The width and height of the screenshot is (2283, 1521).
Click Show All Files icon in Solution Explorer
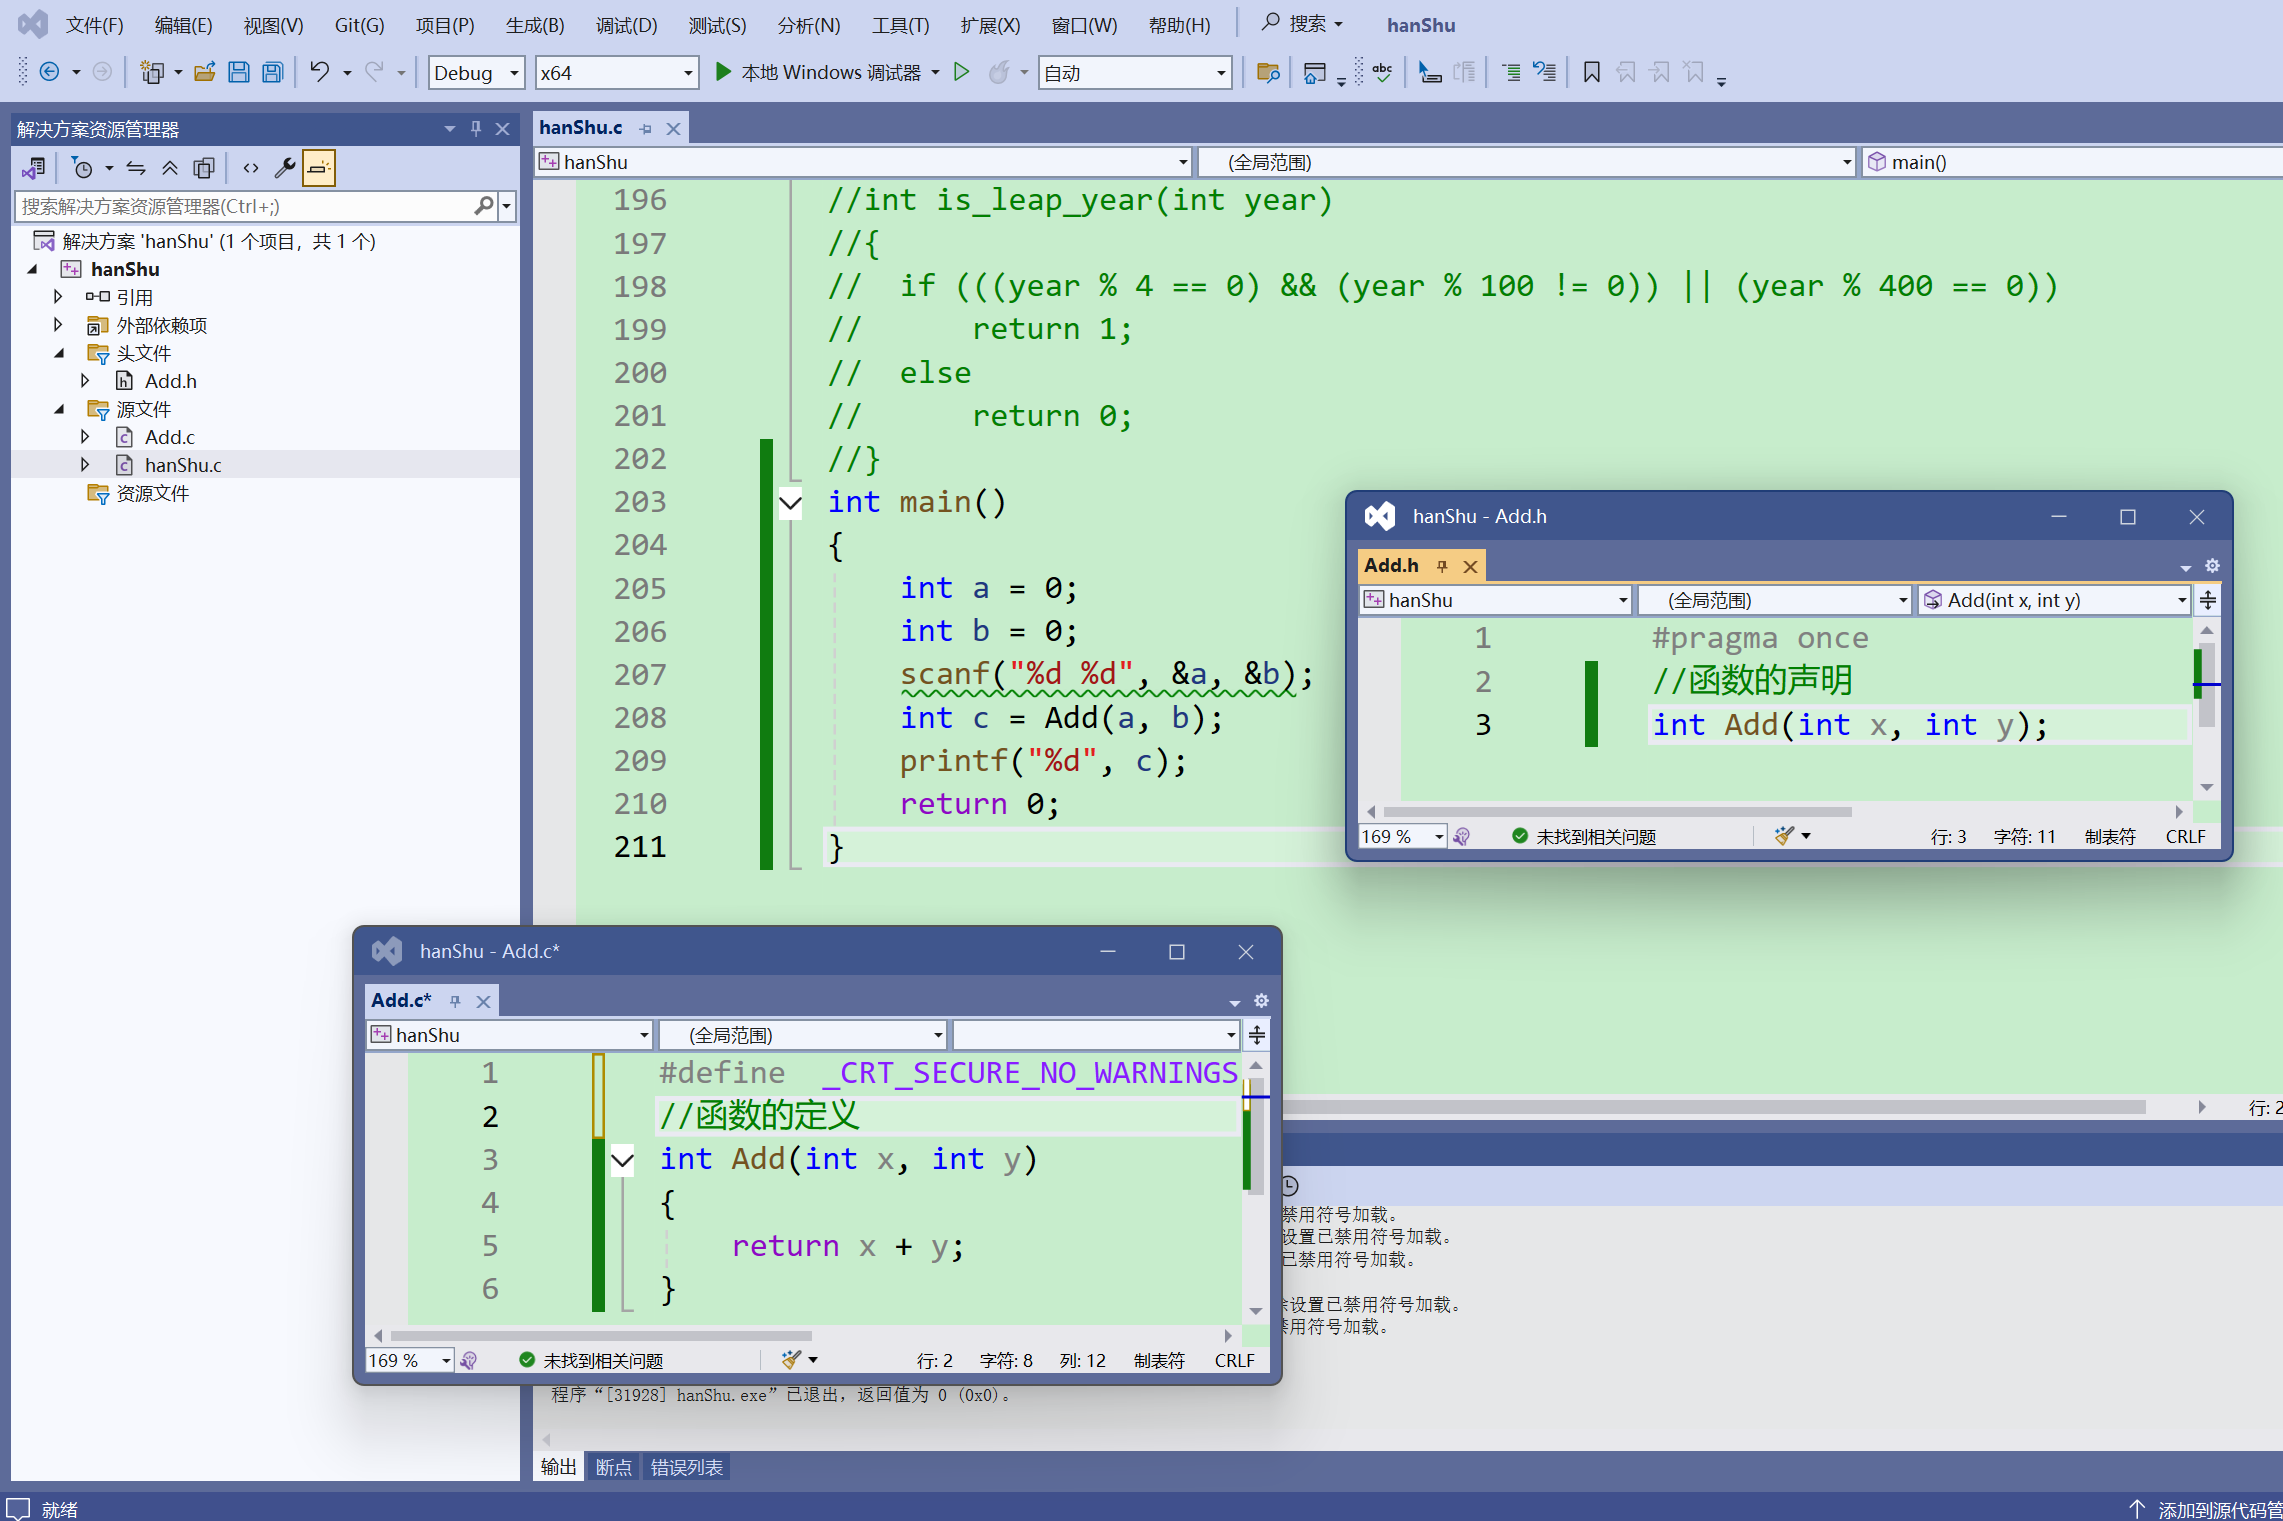coord(204,168)
